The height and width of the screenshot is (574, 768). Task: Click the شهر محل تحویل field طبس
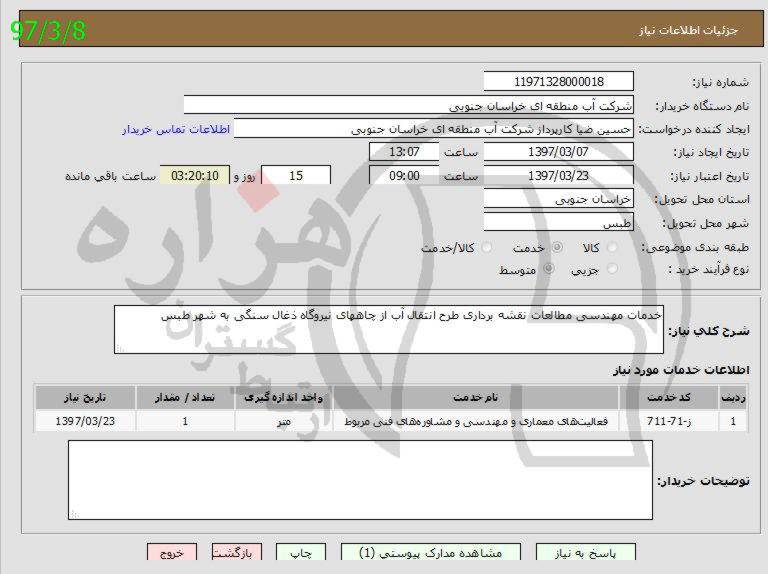point(558,222)
